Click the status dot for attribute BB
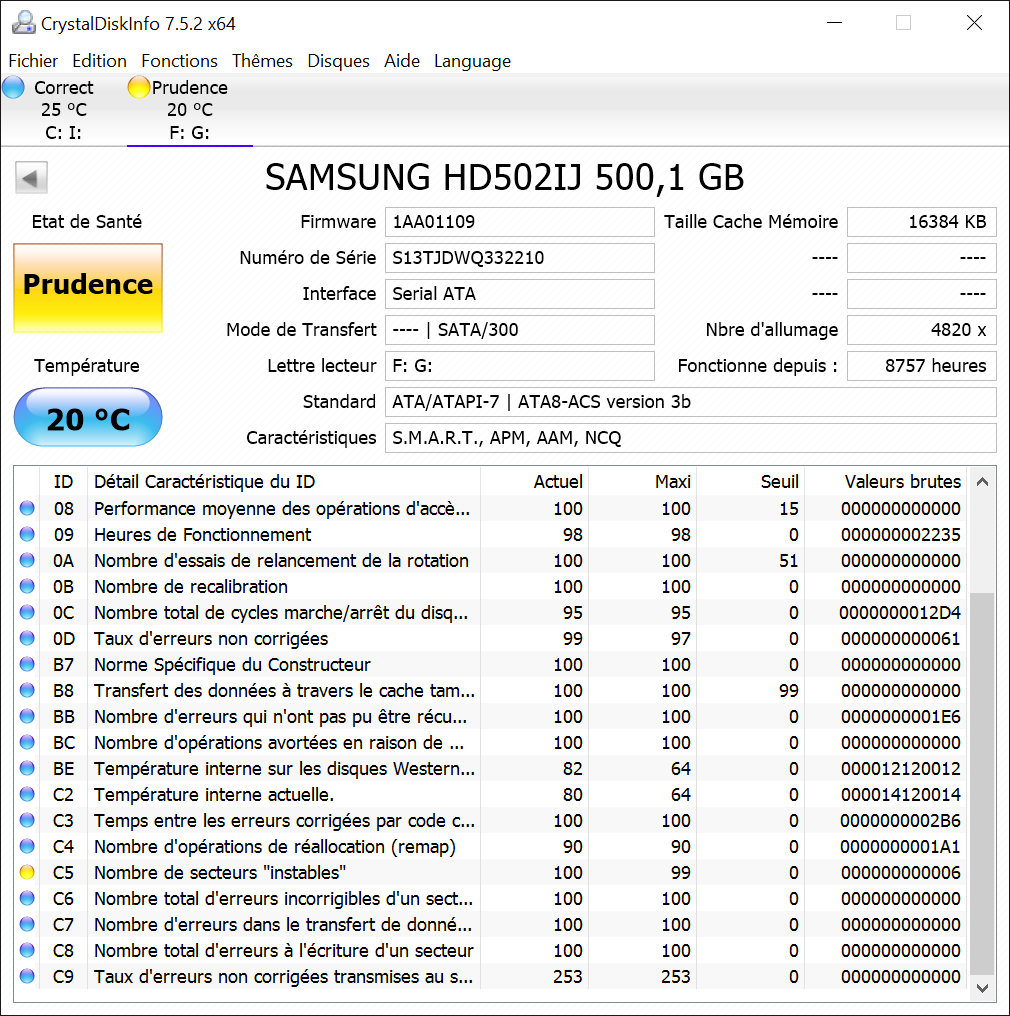1010x1016 pixels. (x=27, y=717)
